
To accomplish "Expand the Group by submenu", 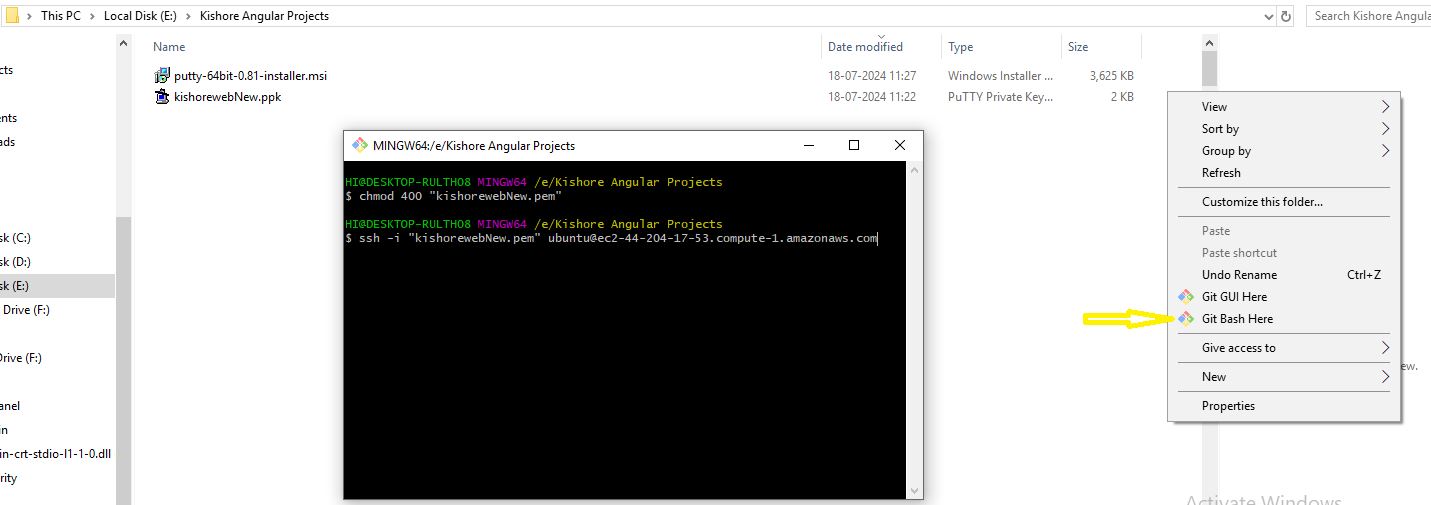I will tap(1385, 151).
